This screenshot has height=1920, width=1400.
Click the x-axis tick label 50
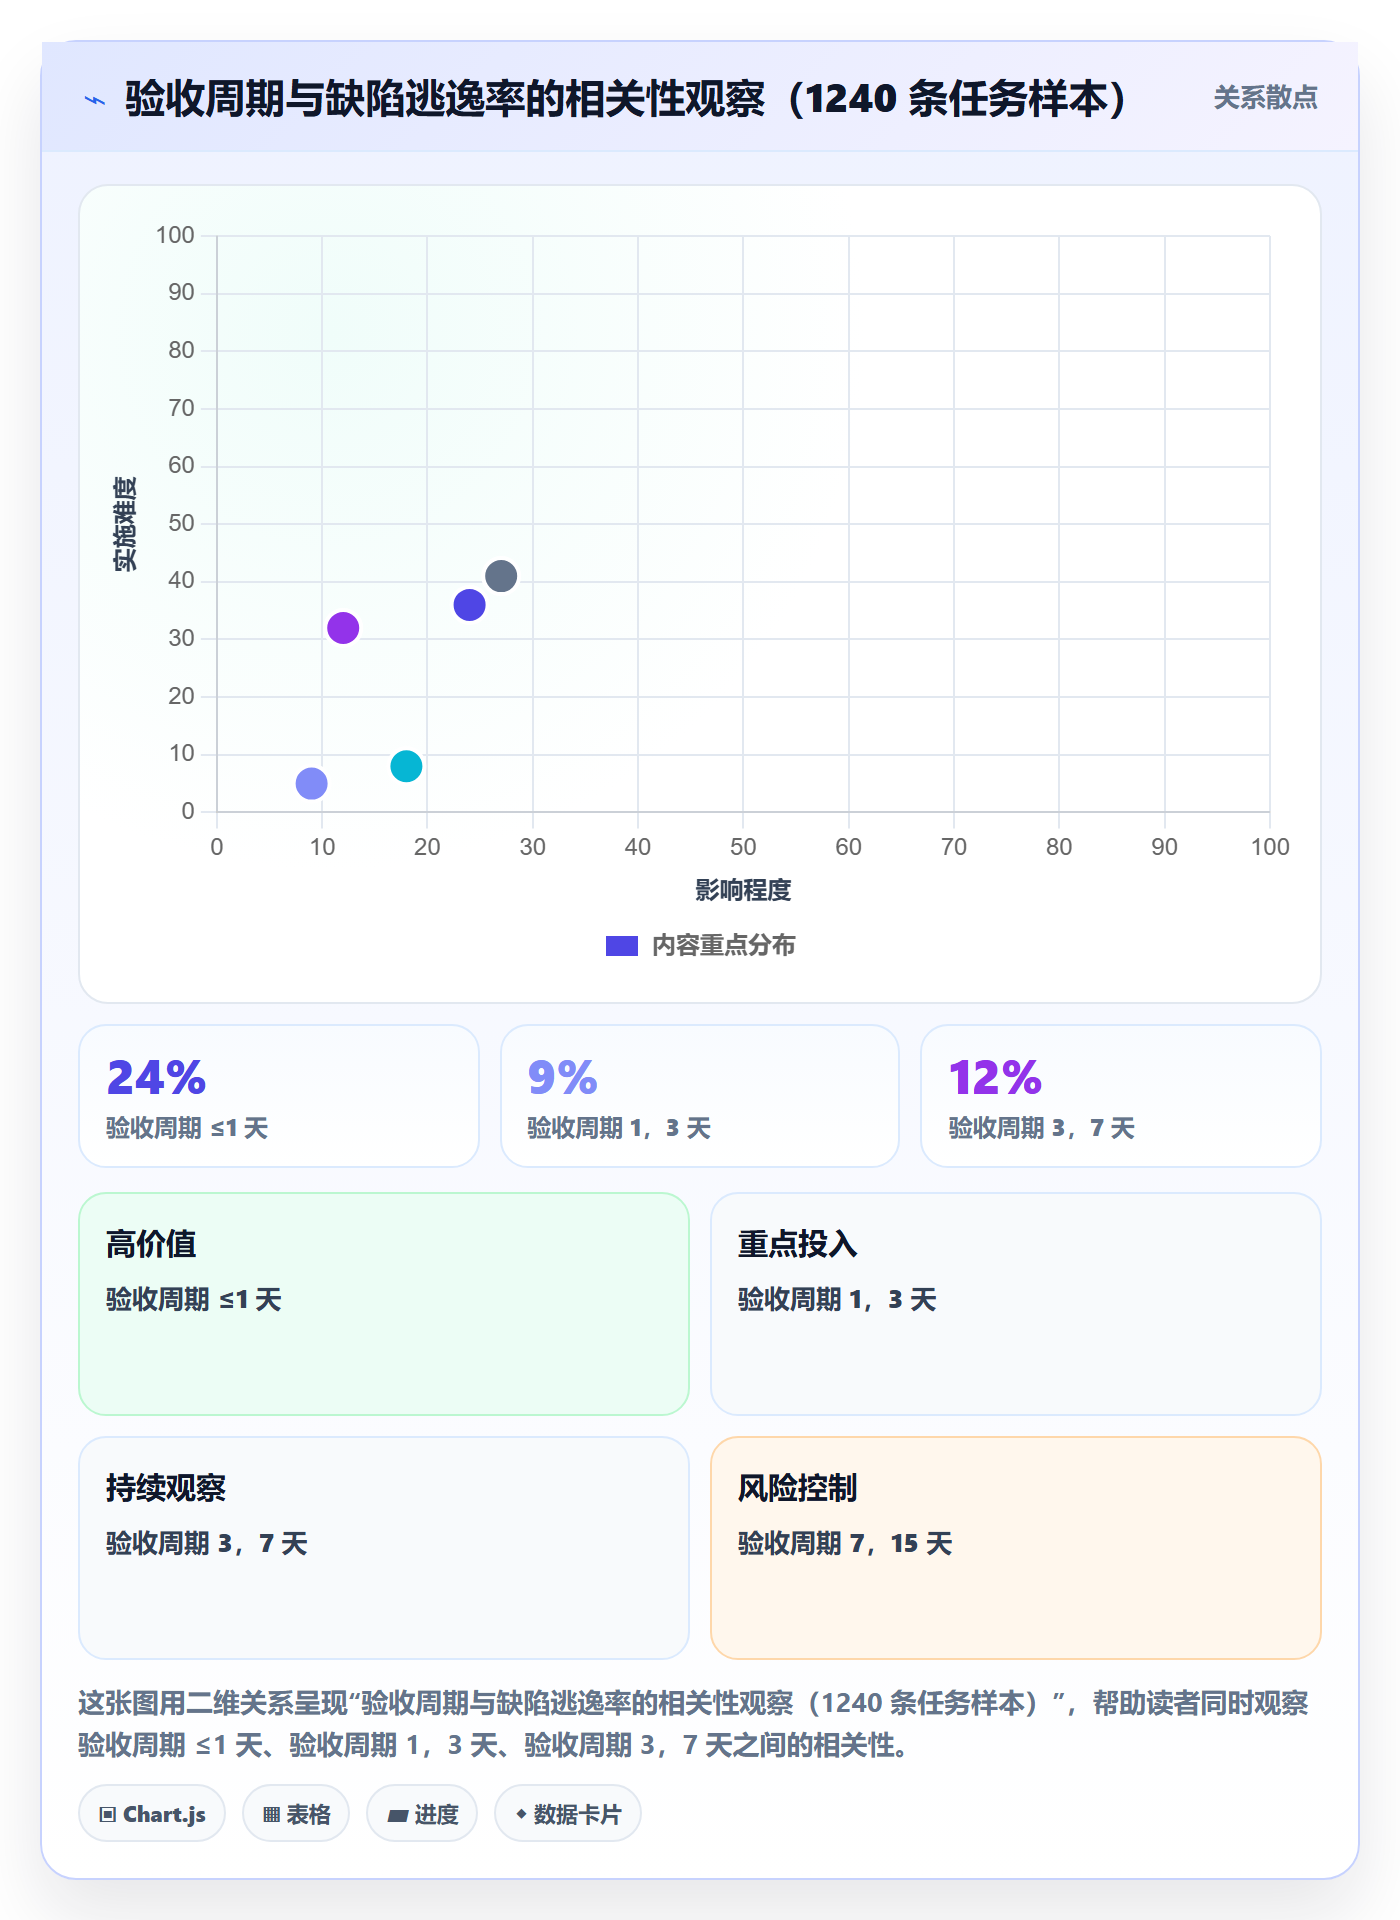pyautogui.click(x=743, y=847)
